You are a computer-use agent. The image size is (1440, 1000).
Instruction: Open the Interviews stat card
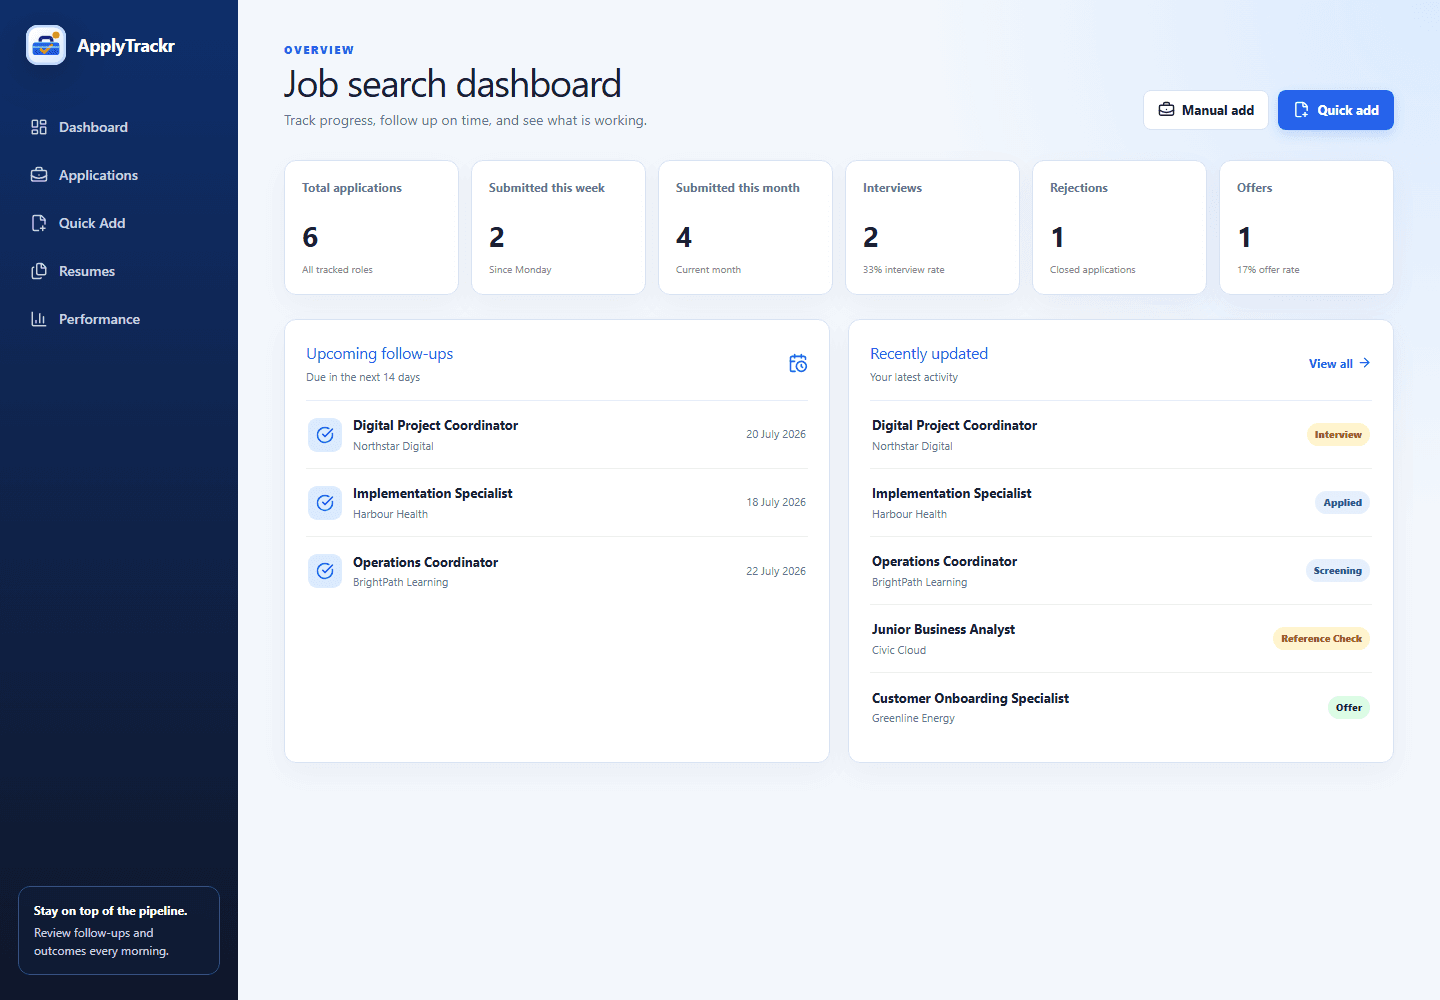[932, 227]
